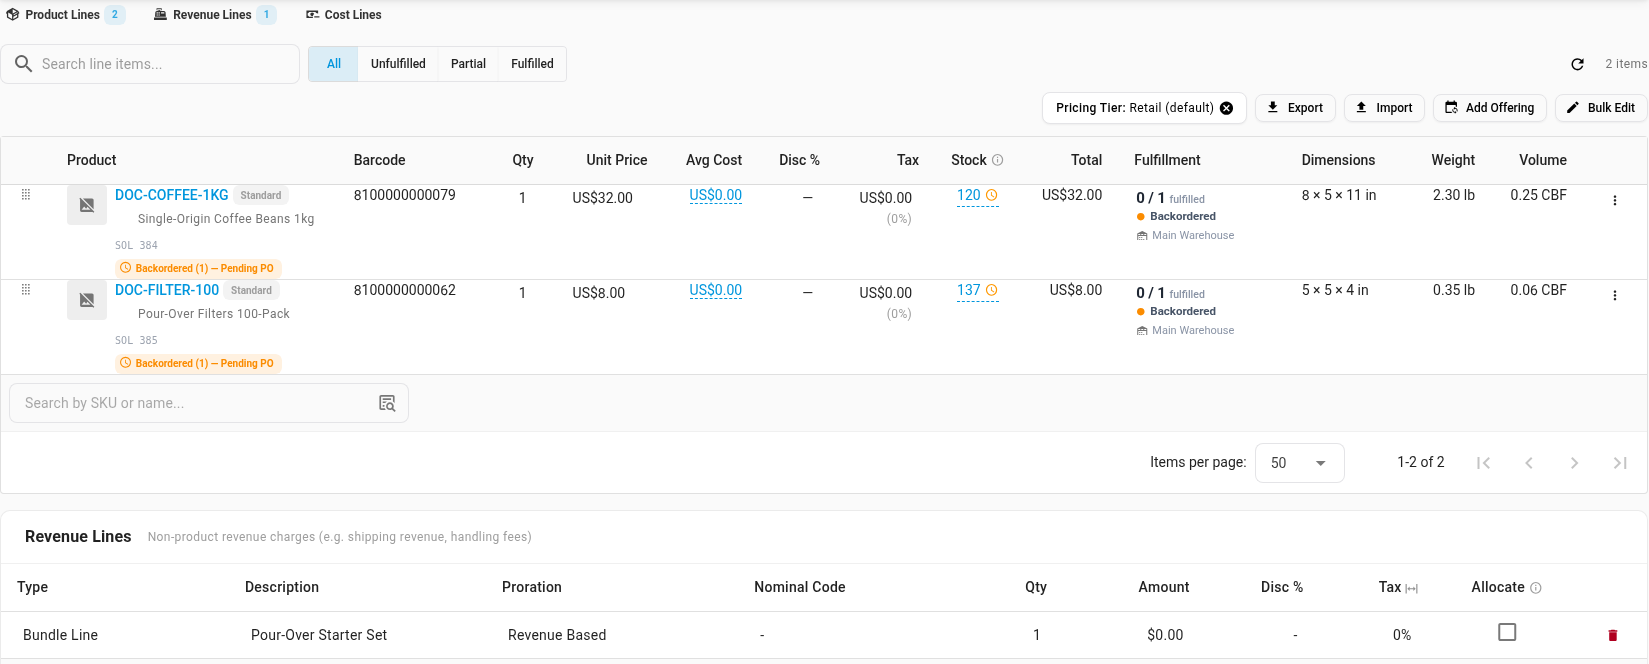This screenshot has height=664, width=1649.
Task: Switch to the Revenue Lines tab
Action: (x=214, y=15)
